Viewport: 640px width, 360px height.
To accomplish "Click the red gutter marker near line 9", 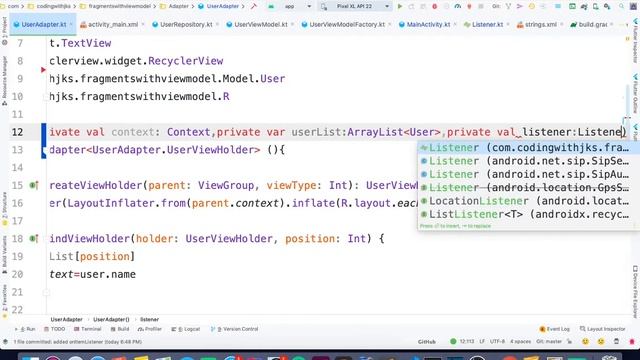I will 43,70.
